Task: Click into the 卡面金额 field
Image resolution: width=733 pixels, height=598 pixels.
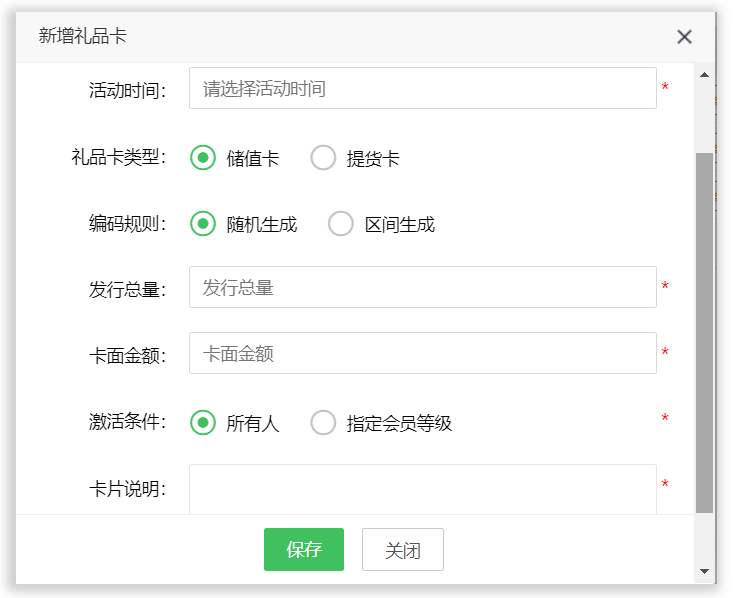Action: (x=422, y=354)
